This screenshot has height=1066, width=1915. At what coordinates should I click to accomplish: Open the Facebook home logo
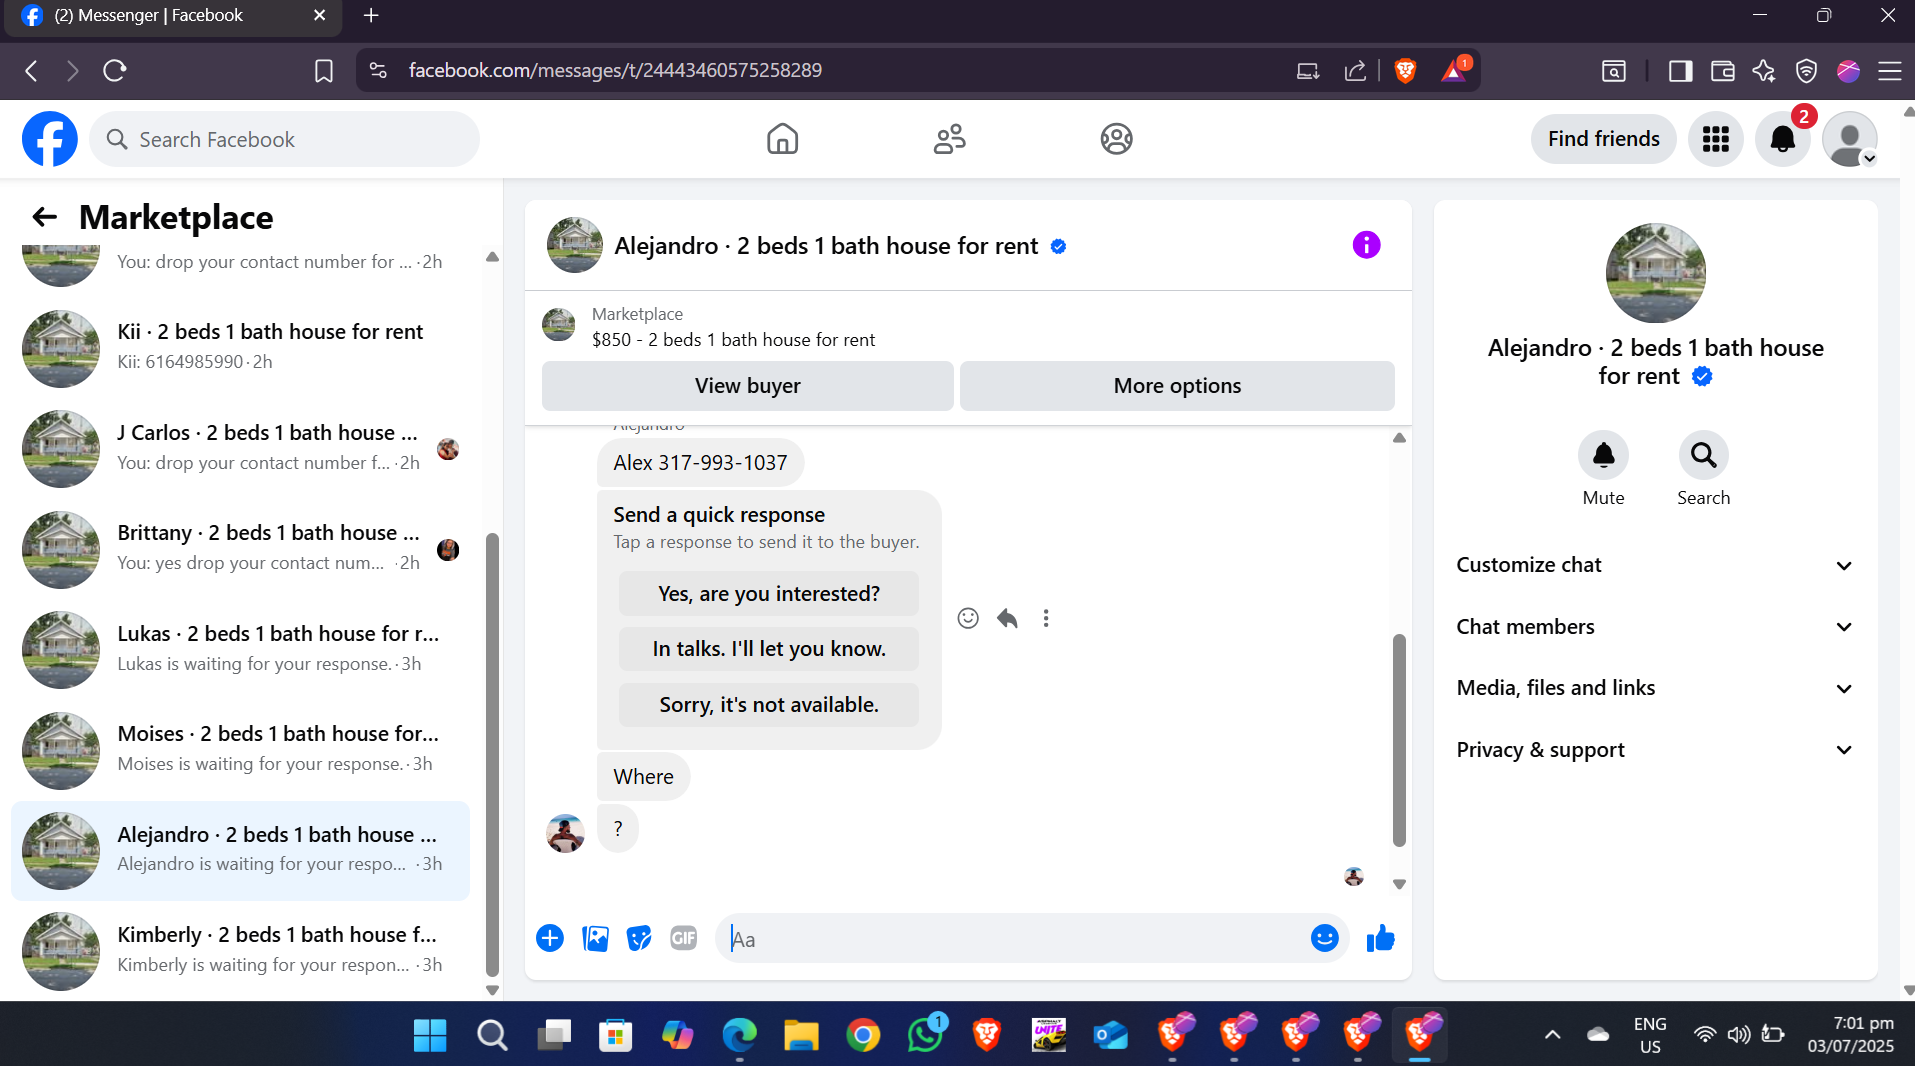[50, 139]
